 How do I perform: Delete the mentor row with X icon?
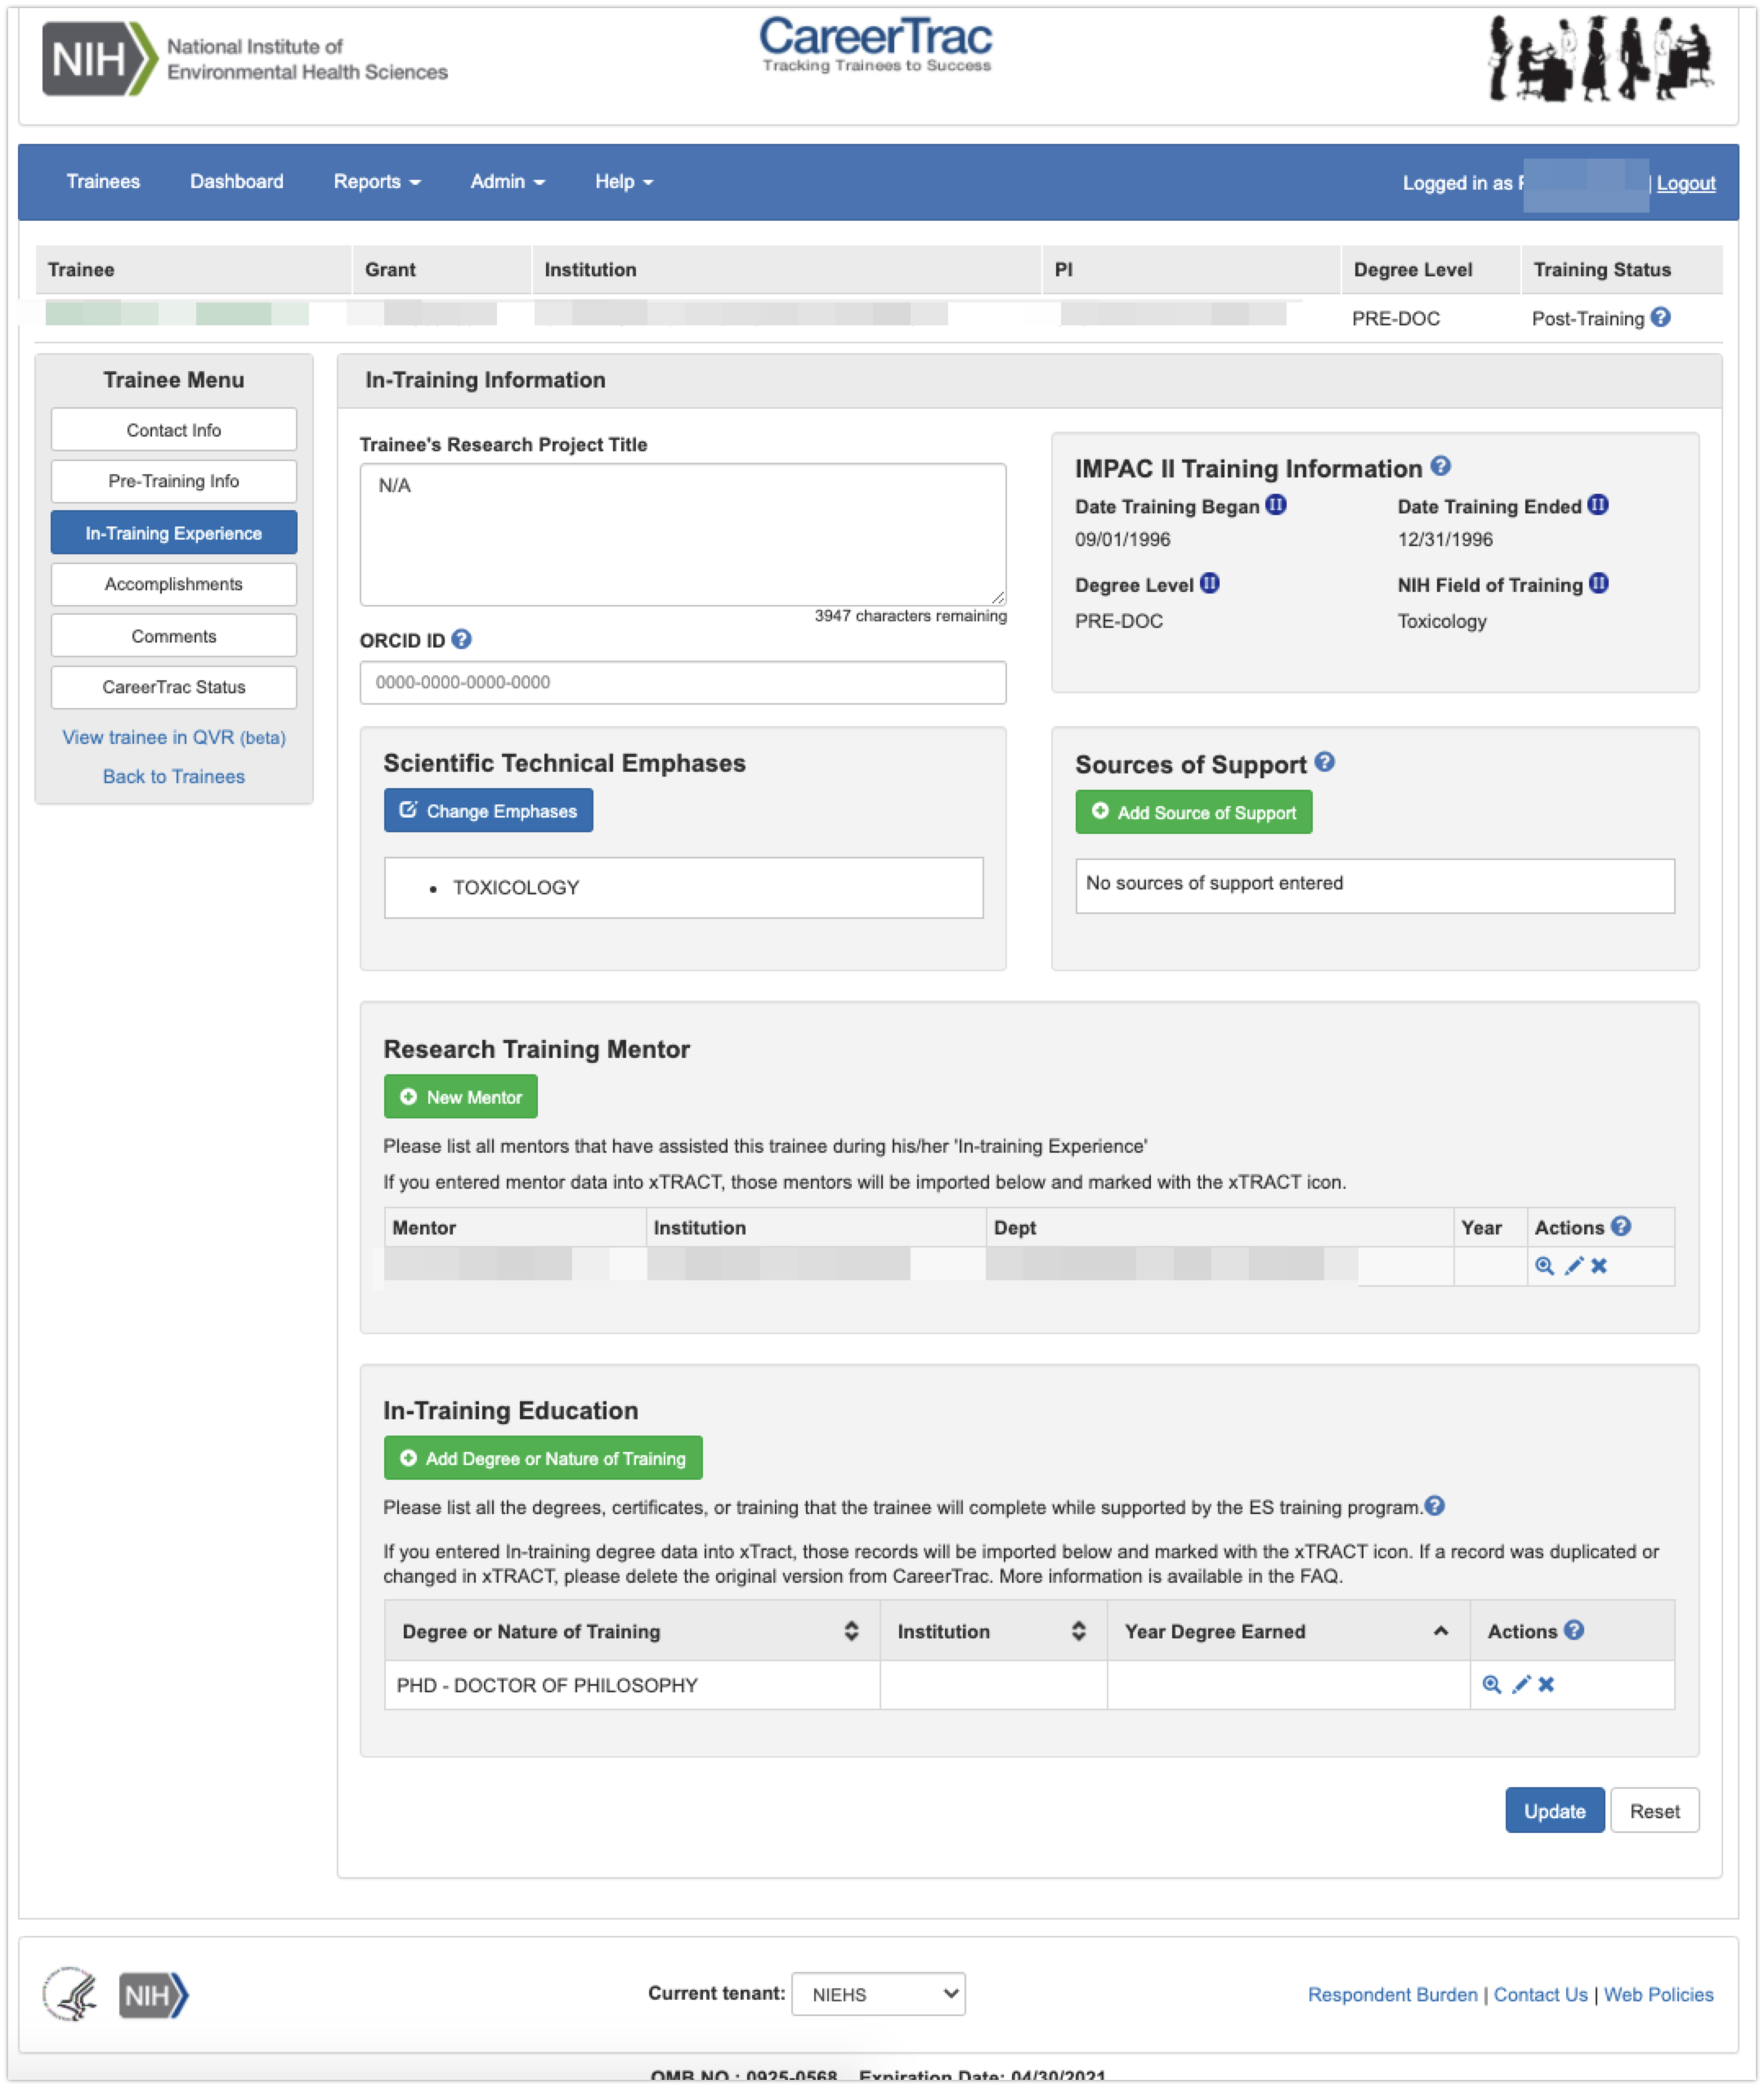pyautogui.click(x=1599, y=1266)
